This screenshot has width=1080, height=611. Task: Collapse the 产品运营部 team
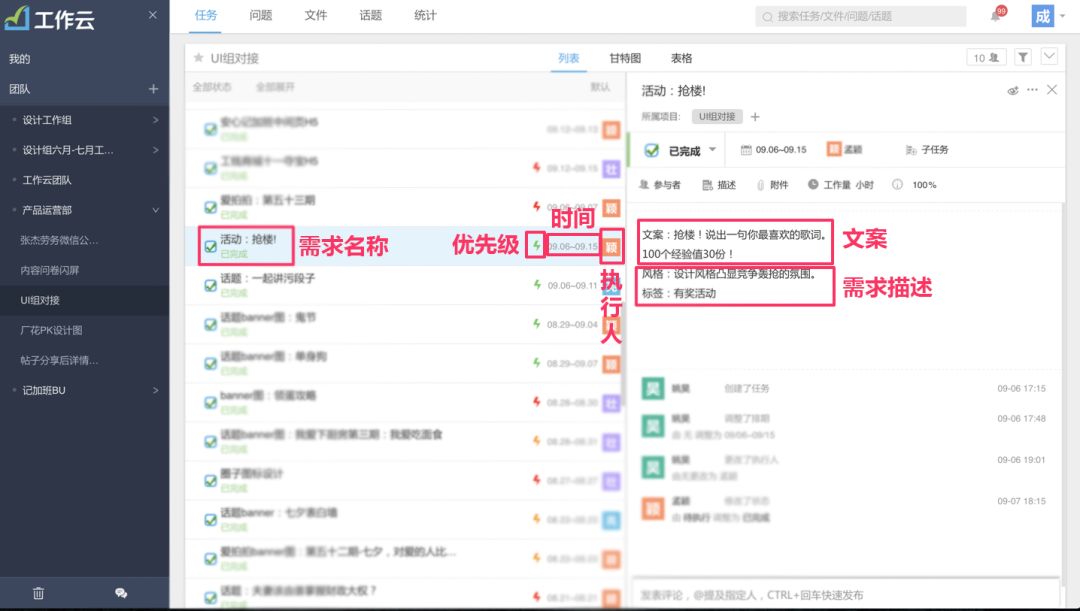[156, 210]
